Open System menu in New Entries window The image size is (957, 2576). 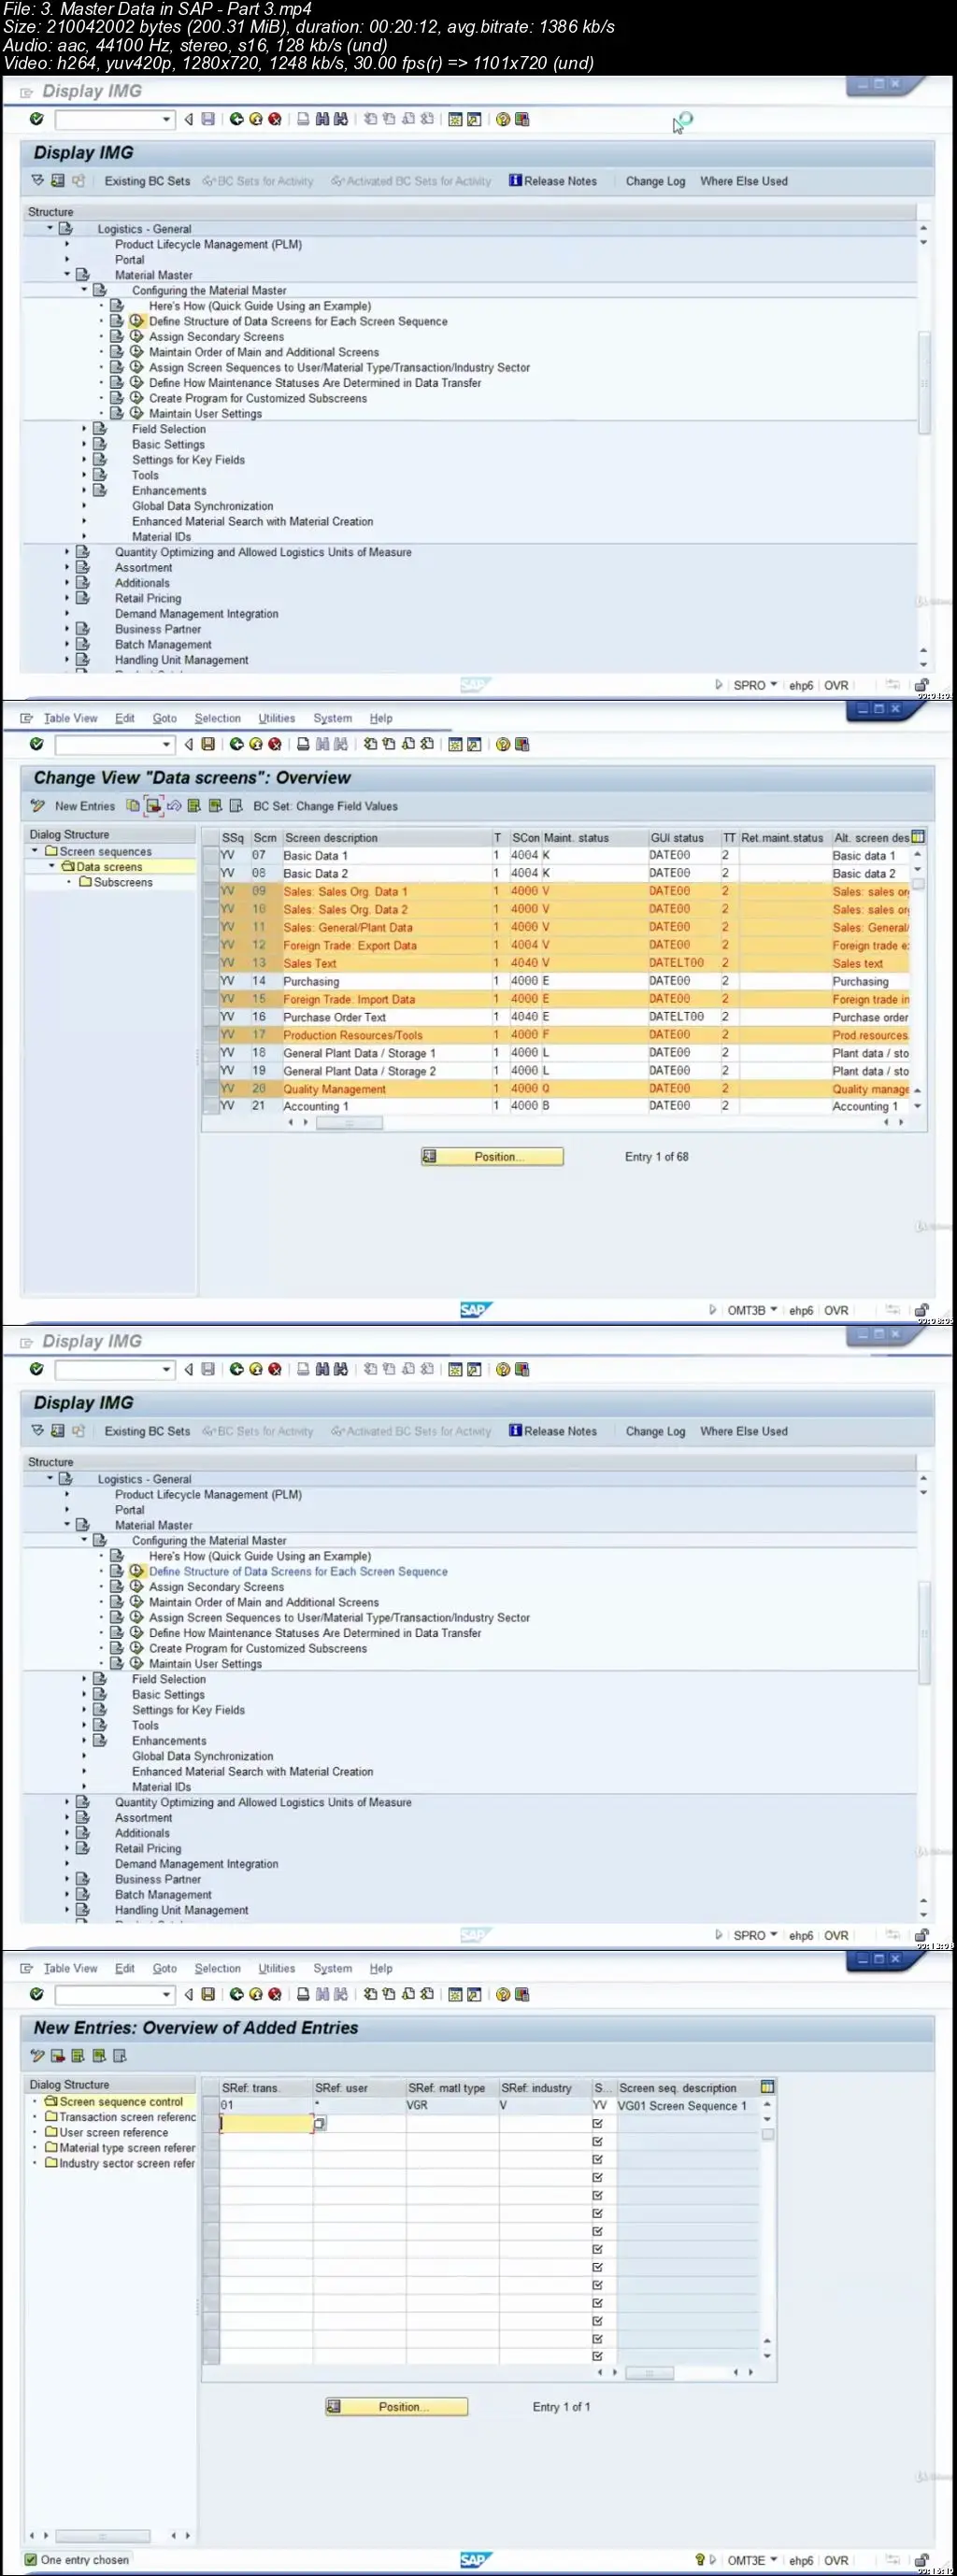click(x=332, y=1968)
